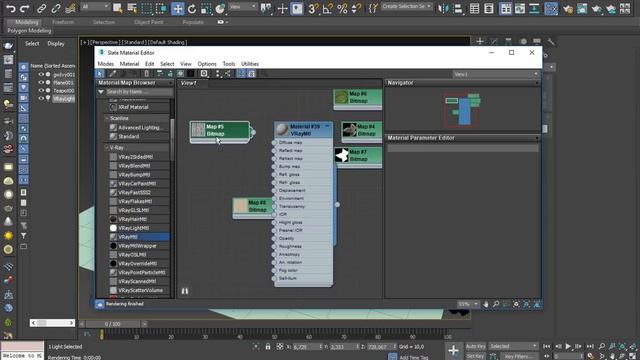Open the Object Paint ribbon tab
640x360 pixels.
pos(149,22)
